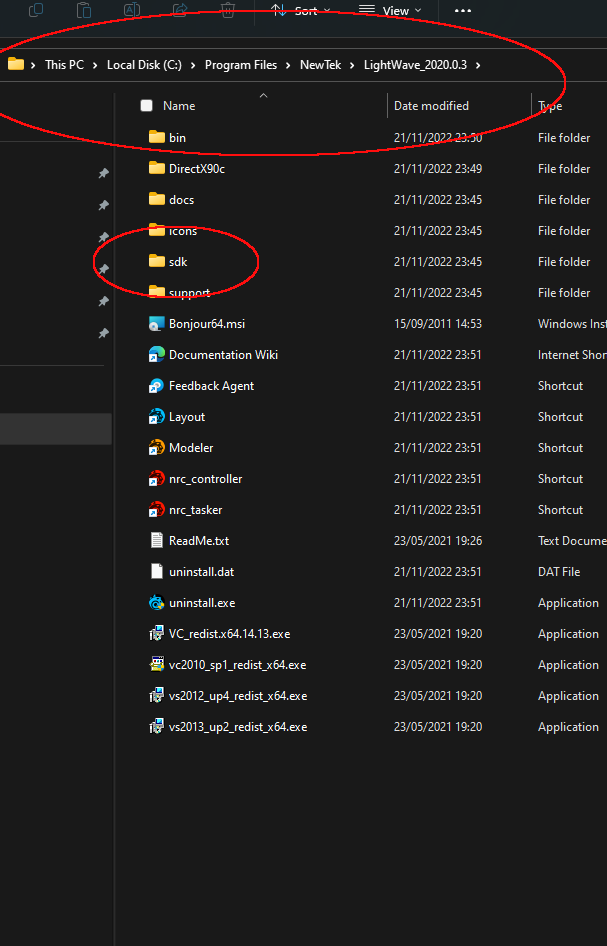Expand chevron after NewTek breadcrumb

[352, 65]
